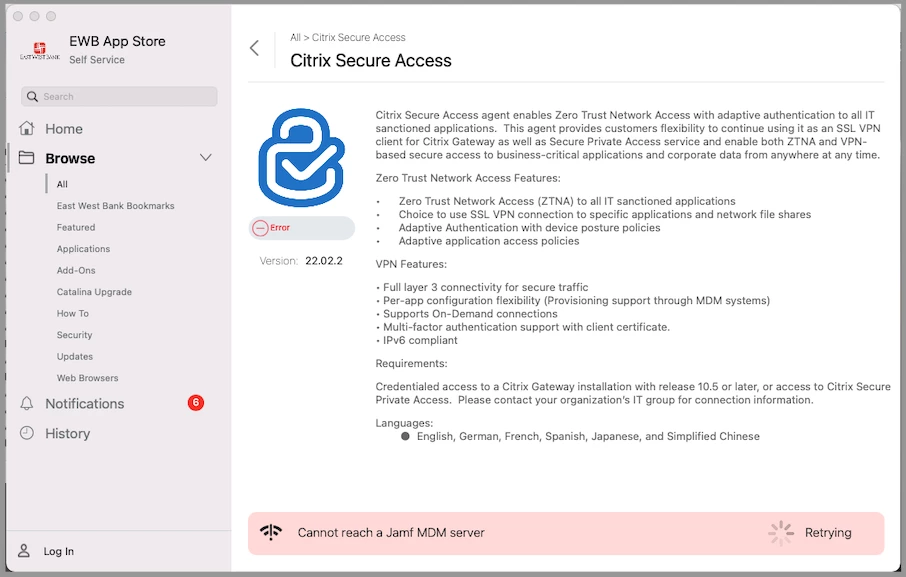Open the Security category

[75, 334]
